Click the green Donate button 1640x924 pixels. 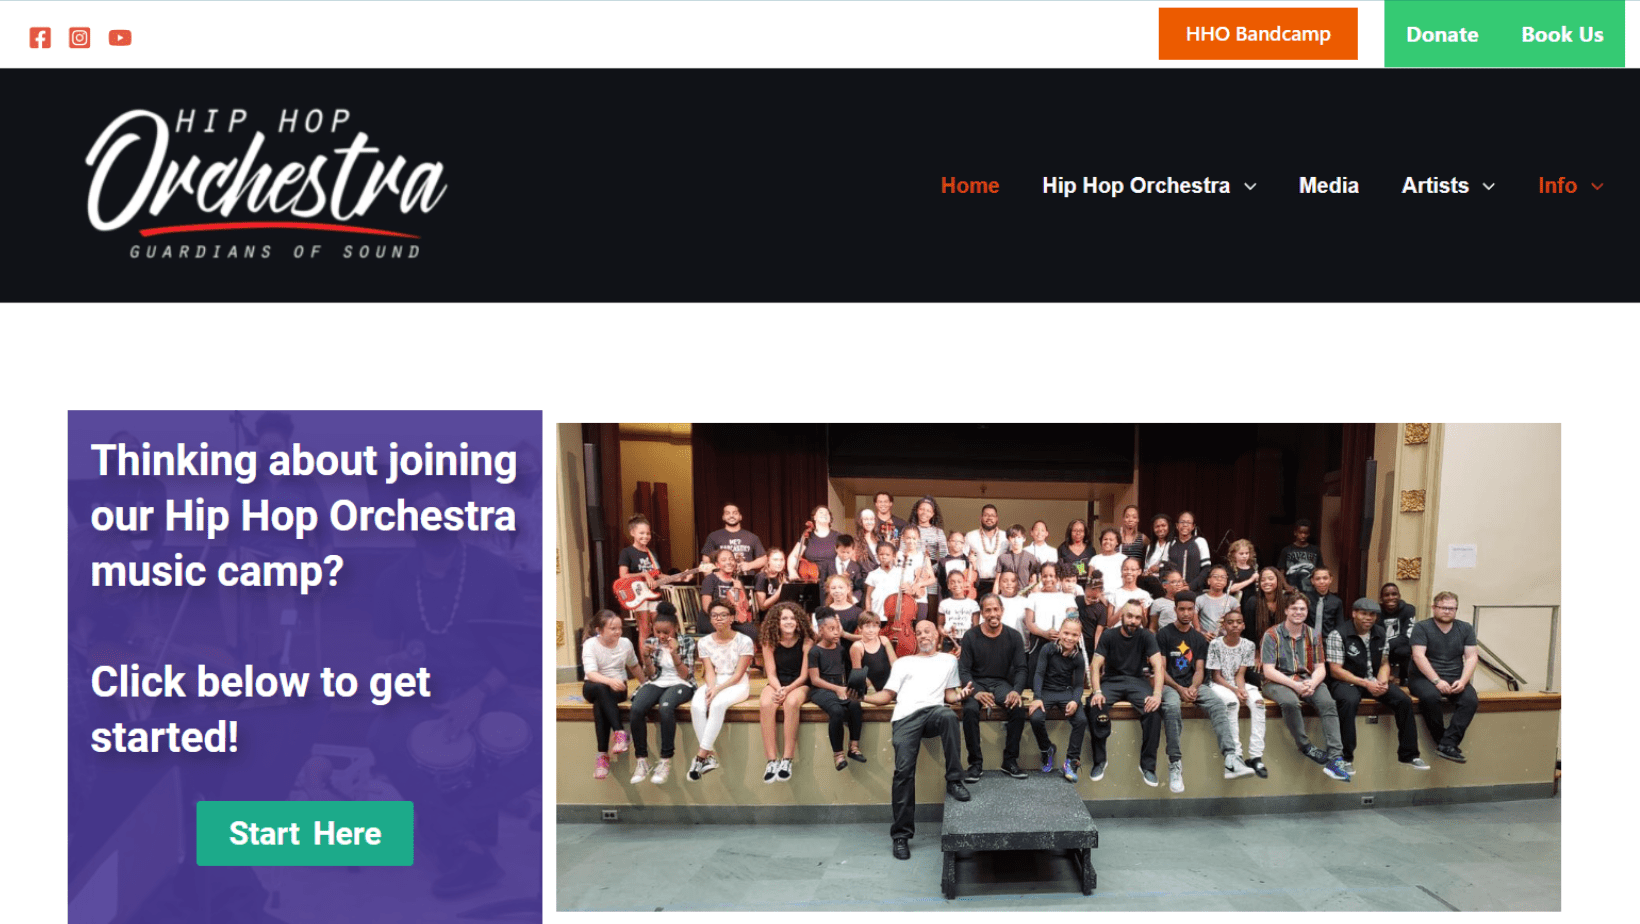1442,34
